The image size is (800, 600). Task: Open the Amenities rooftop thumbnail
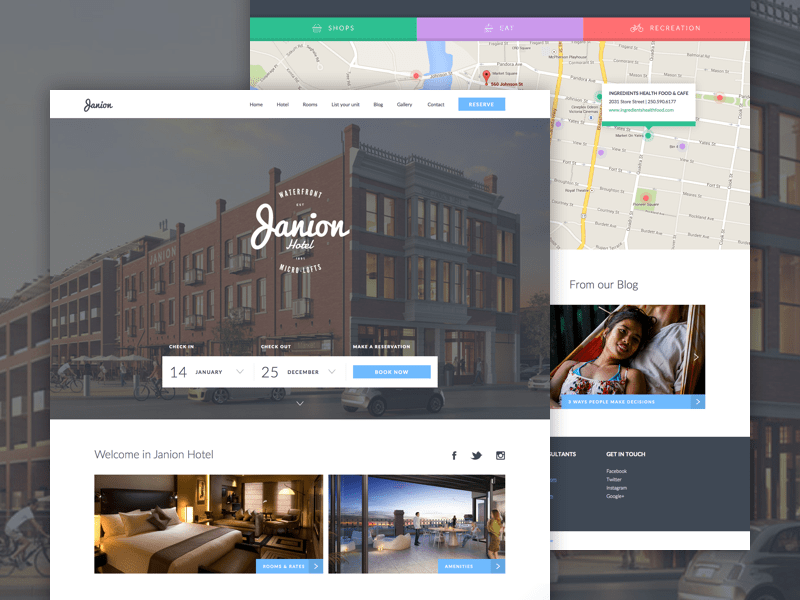[x=416, y=523]
